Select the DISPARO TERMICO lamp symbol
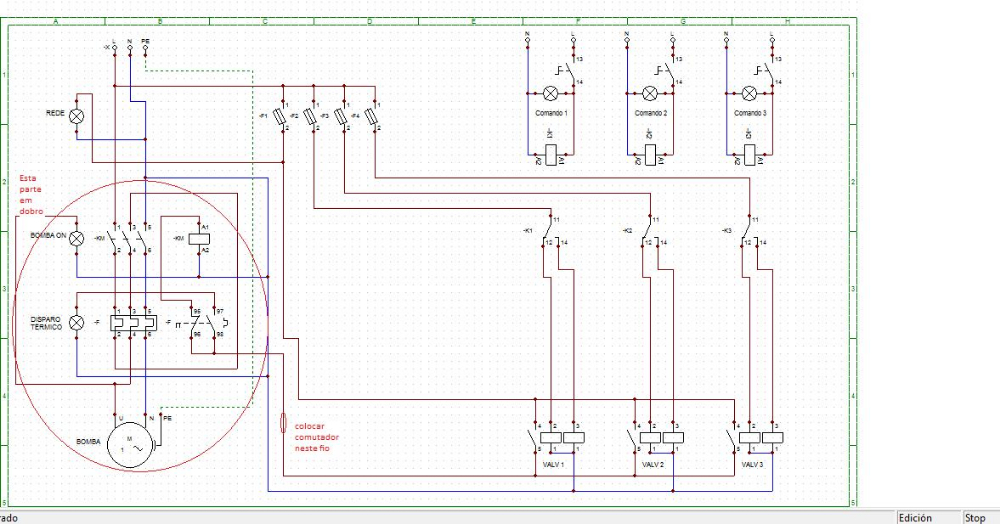This screenshot has height=524, width=1000. (x=75, y=322)
